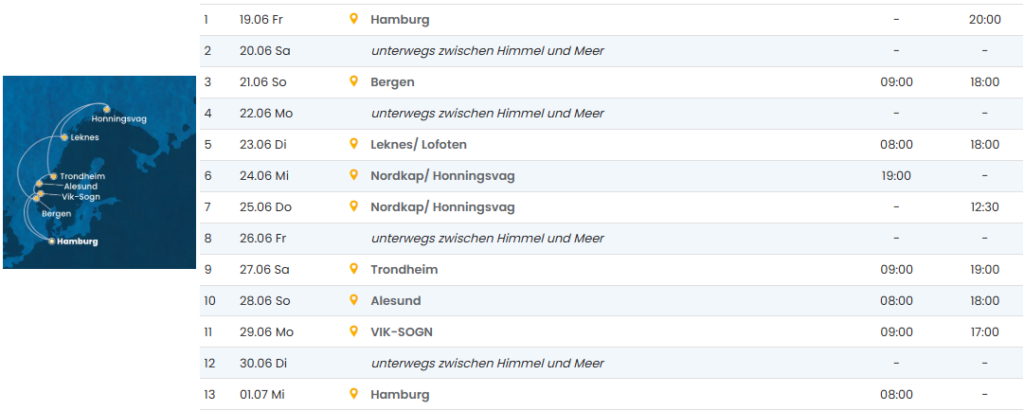The width and height of the screenshot is (1024, 411).
Task: Select the Bergen port link
Action: [x=392, y=82]
